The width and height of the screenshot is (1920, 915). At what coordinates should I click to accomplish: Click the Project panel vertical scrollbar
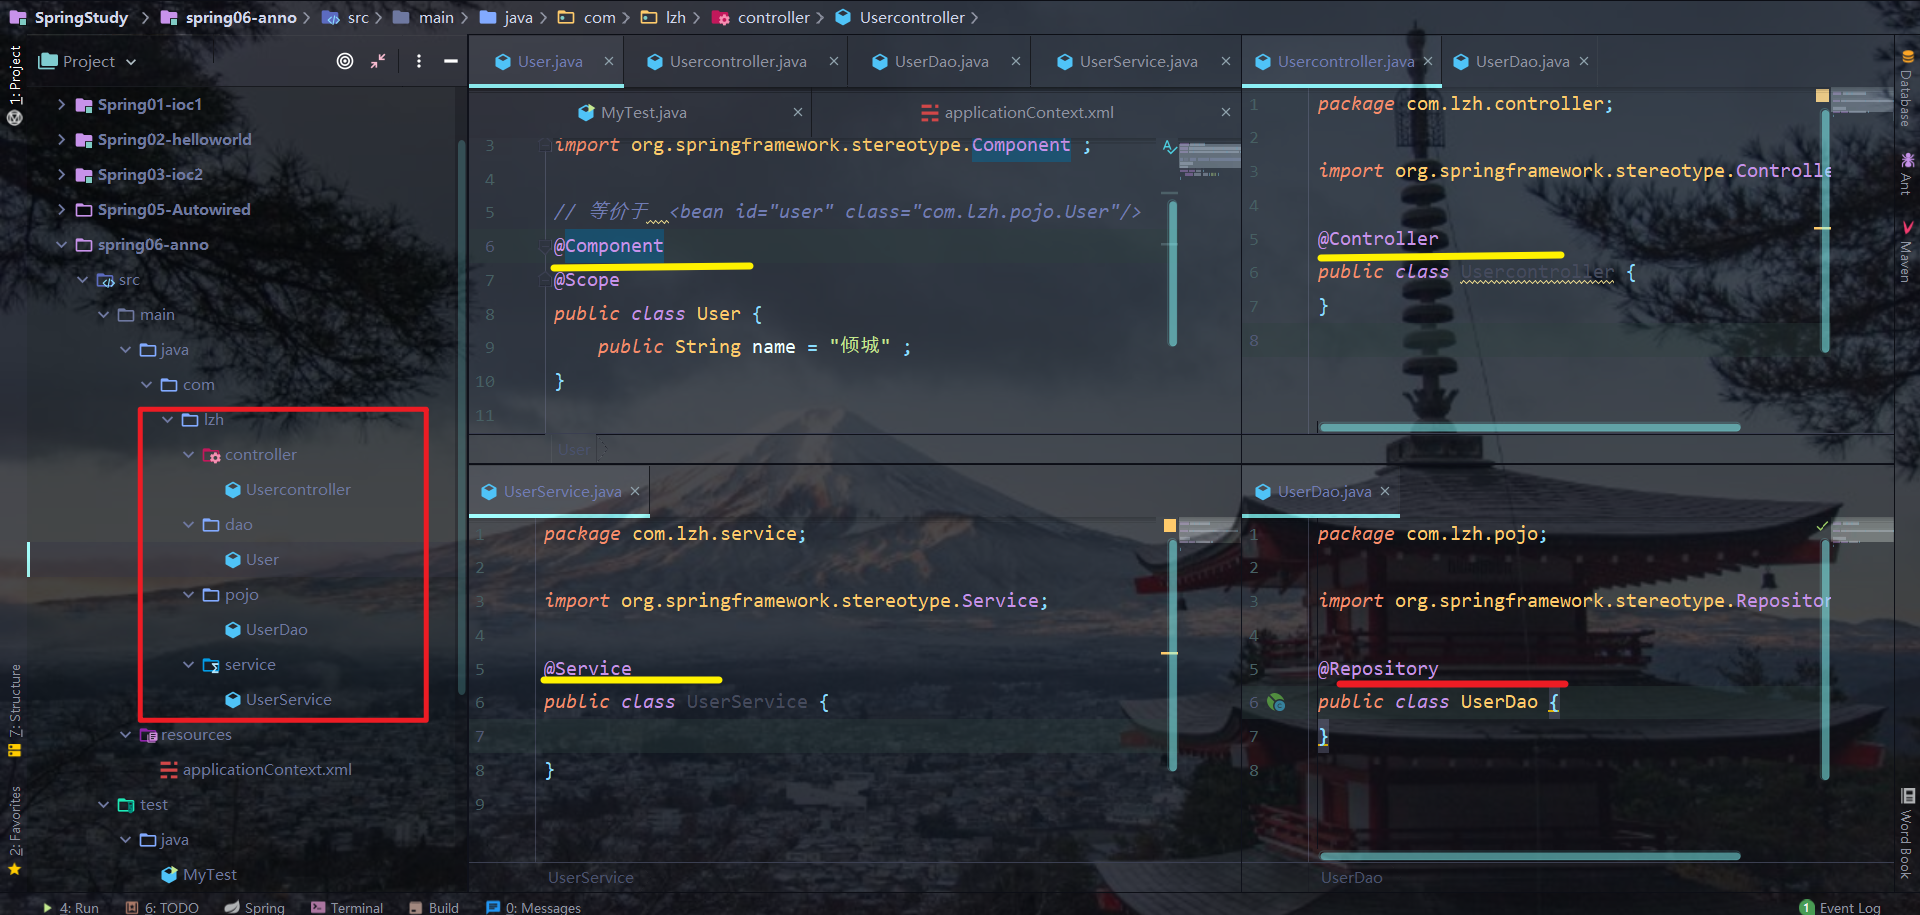(x=461, y=415)
